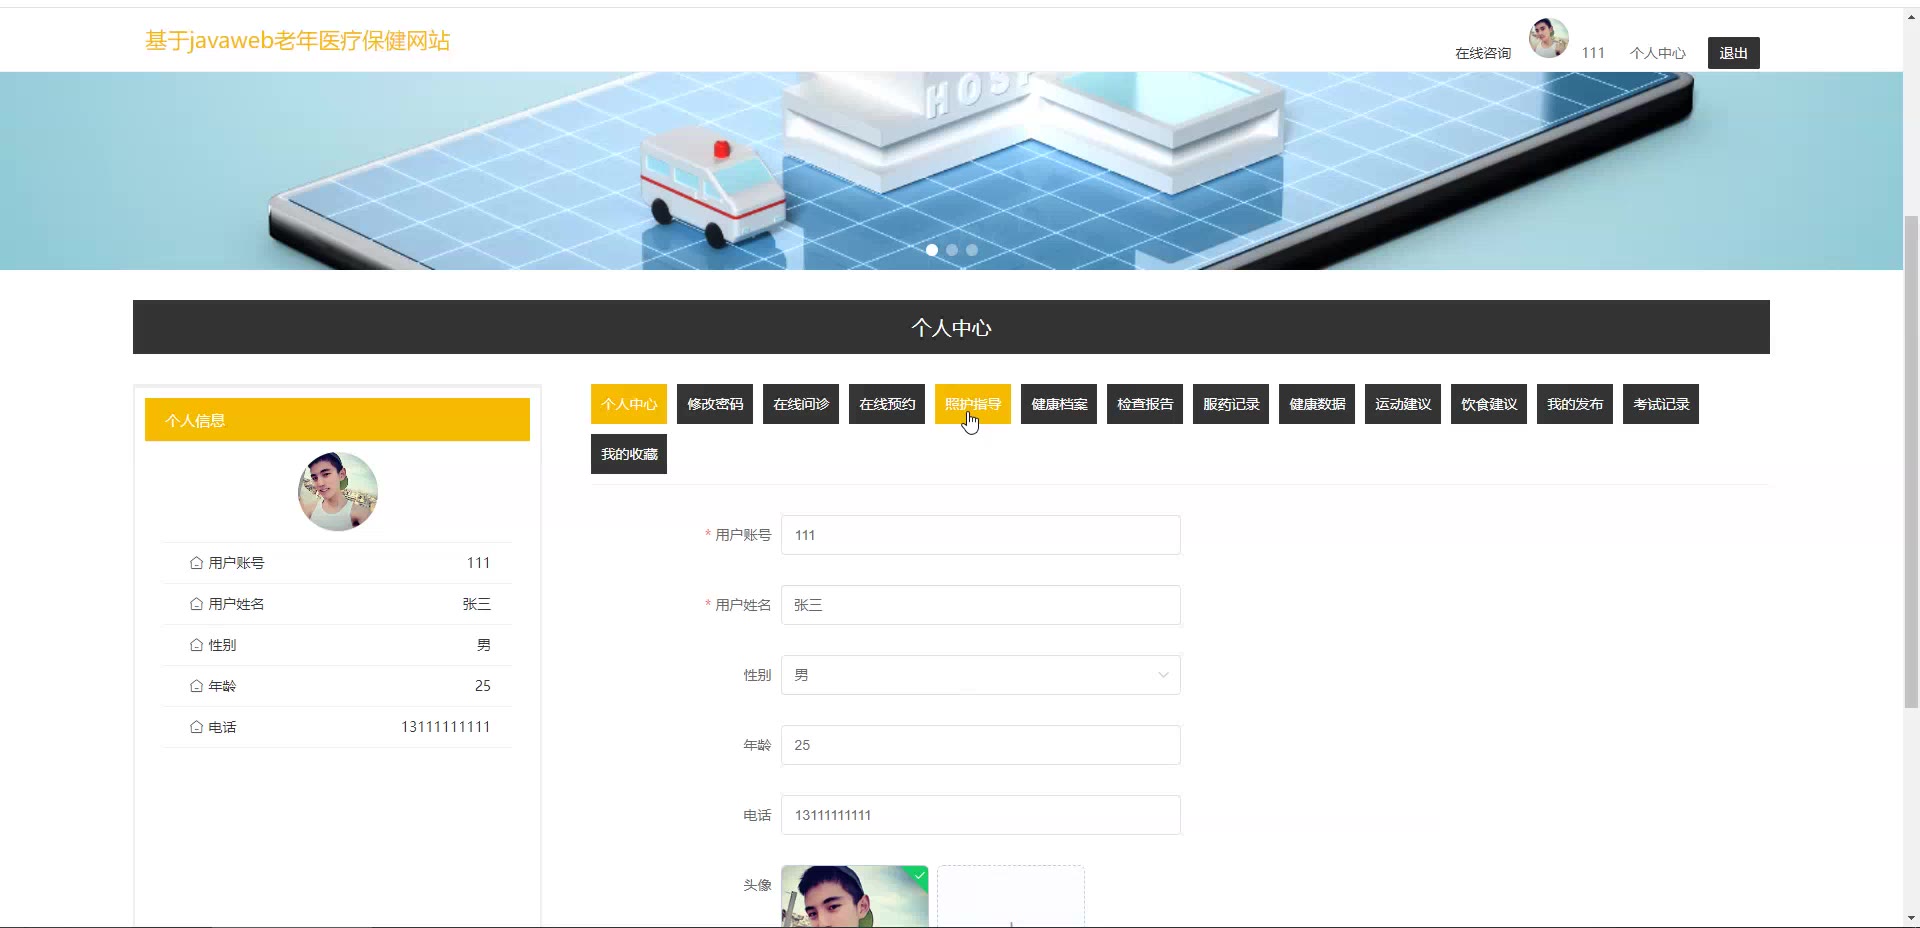
Task: Click the 退出 logout button
Action: point(1734,53)
